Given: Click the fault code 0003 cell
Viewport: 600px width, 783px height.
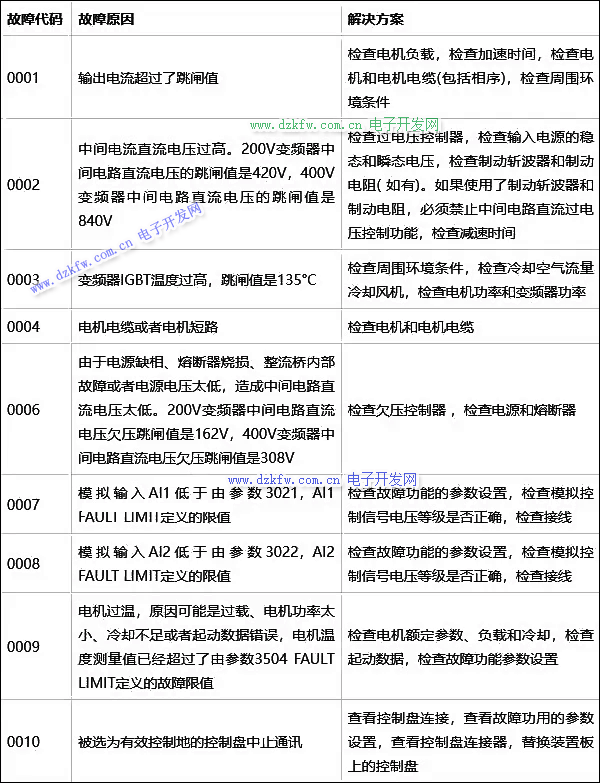Looking at the screenshot, I should pos(24,279).
